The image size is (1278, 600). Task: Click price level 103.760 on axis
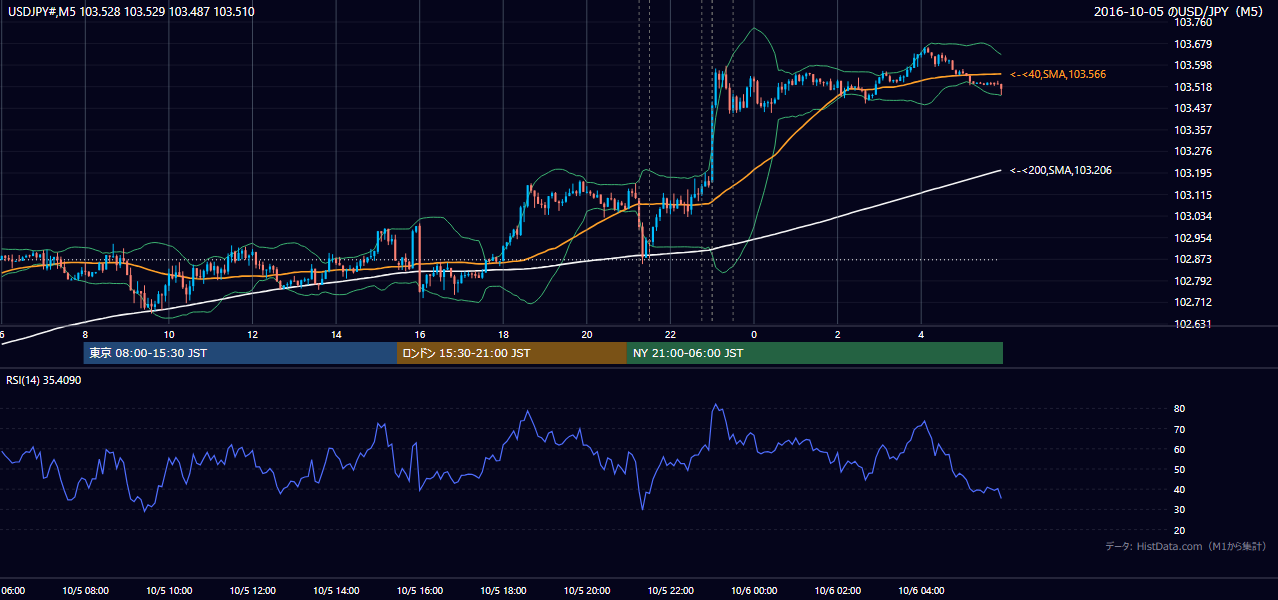coord(1193,22)
